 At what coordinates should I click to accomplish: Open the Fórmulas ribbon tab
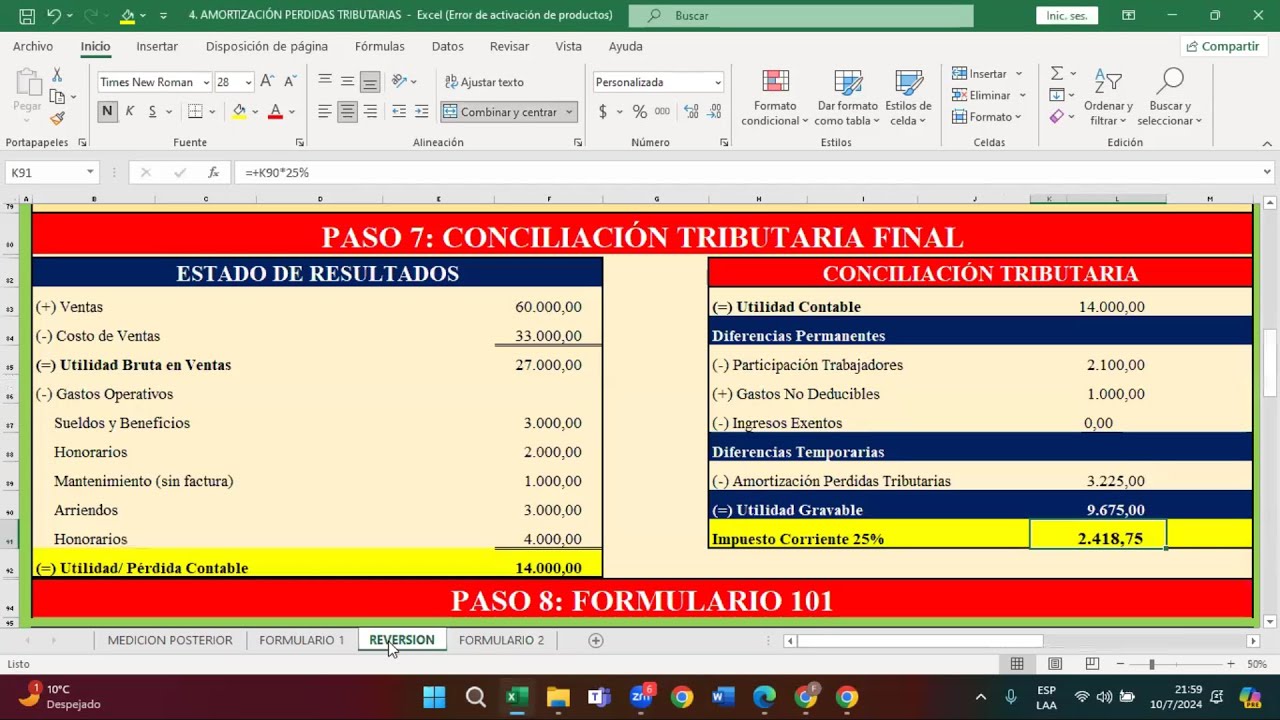pos(380,46)
